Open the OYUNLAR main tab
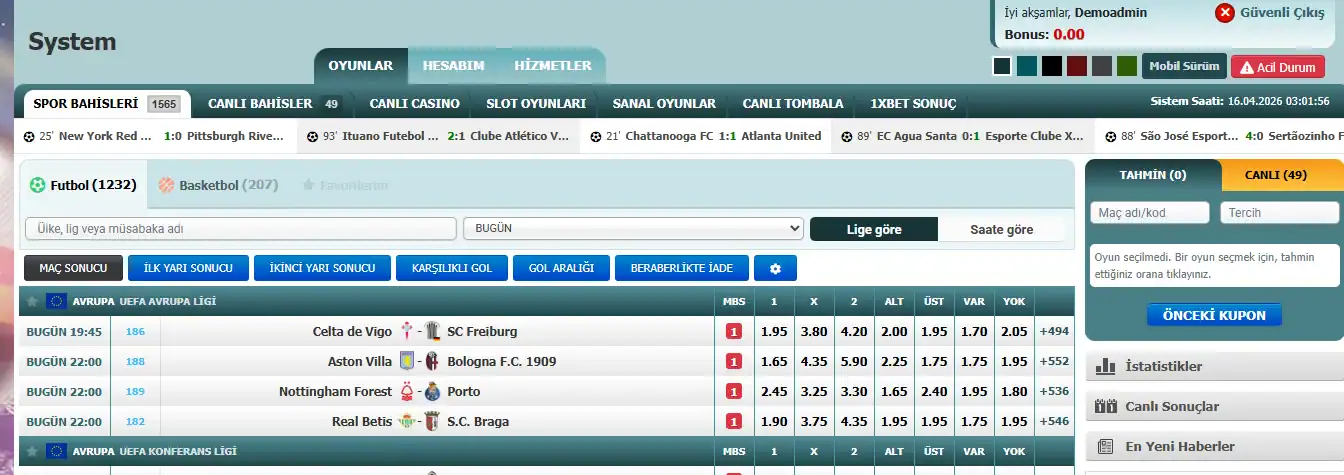This screenshot has height=475, width=1344. [x=361, y=66]
